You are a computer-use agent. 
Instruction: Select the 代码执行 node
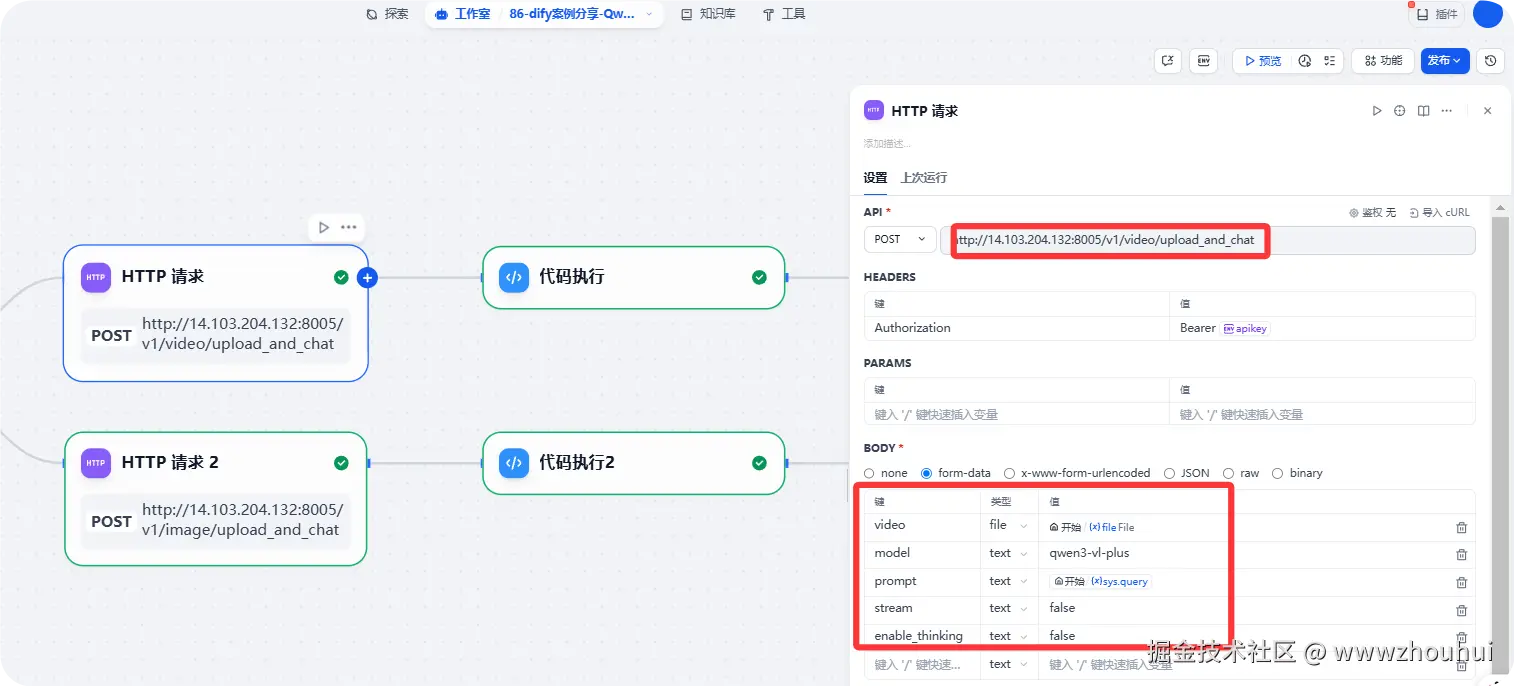tap(634, 277)
